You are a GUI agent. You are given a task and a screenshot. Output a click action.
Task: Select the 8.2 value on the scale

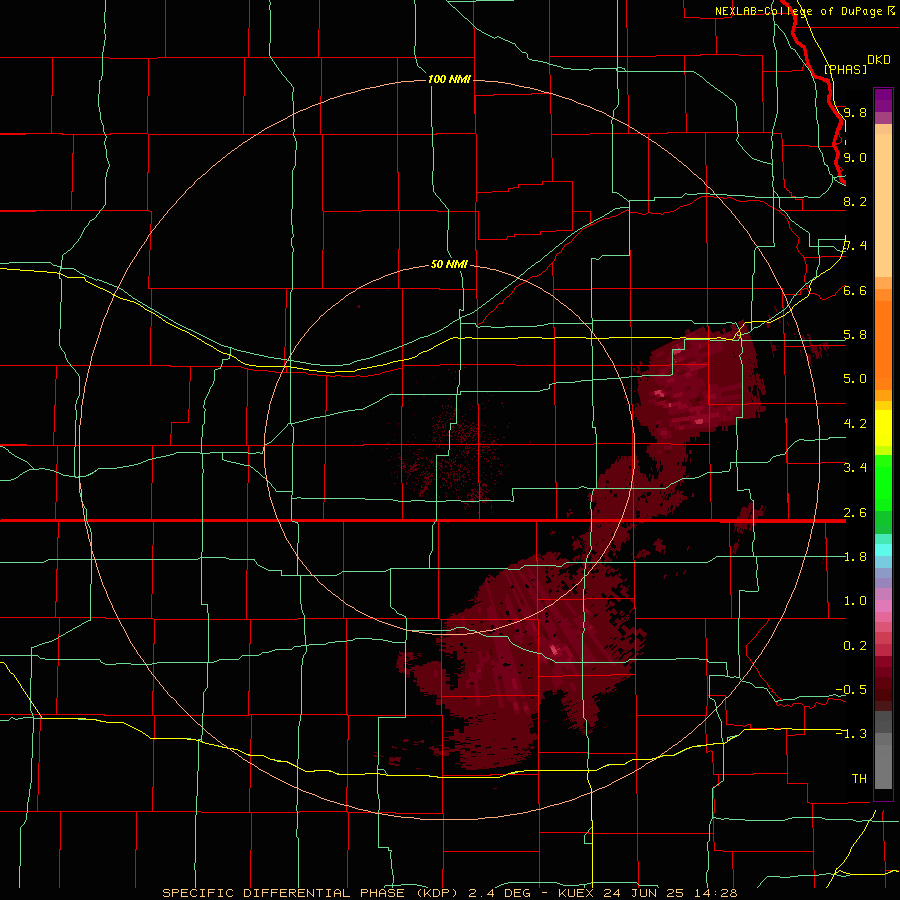point(855,201)
